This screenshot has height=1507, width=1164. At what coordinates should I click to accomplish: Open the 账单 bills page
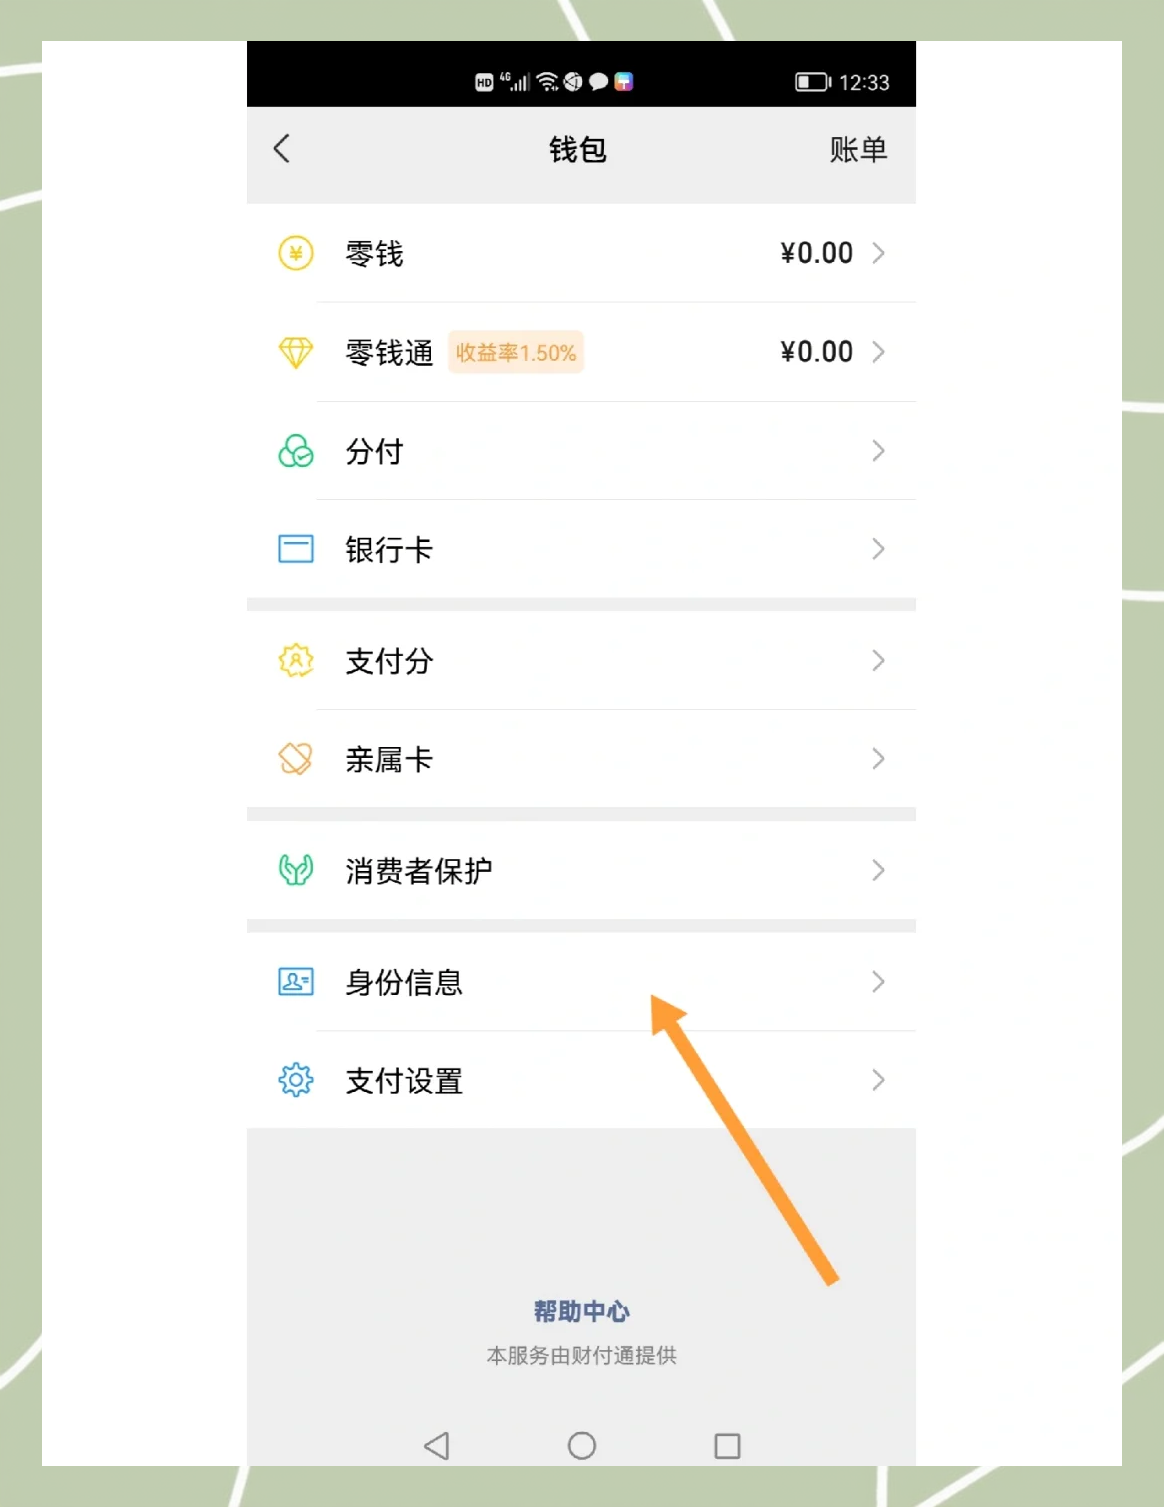pyautogui.click(x=857, y=150)
